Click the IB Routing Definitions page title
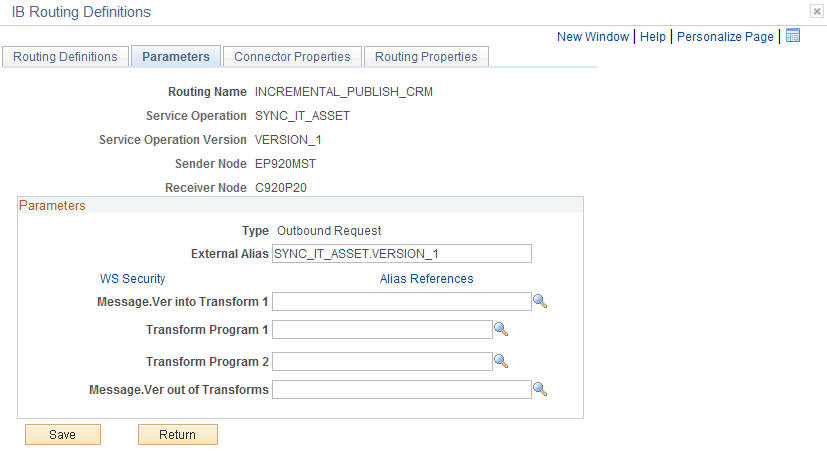 point(81,12)
